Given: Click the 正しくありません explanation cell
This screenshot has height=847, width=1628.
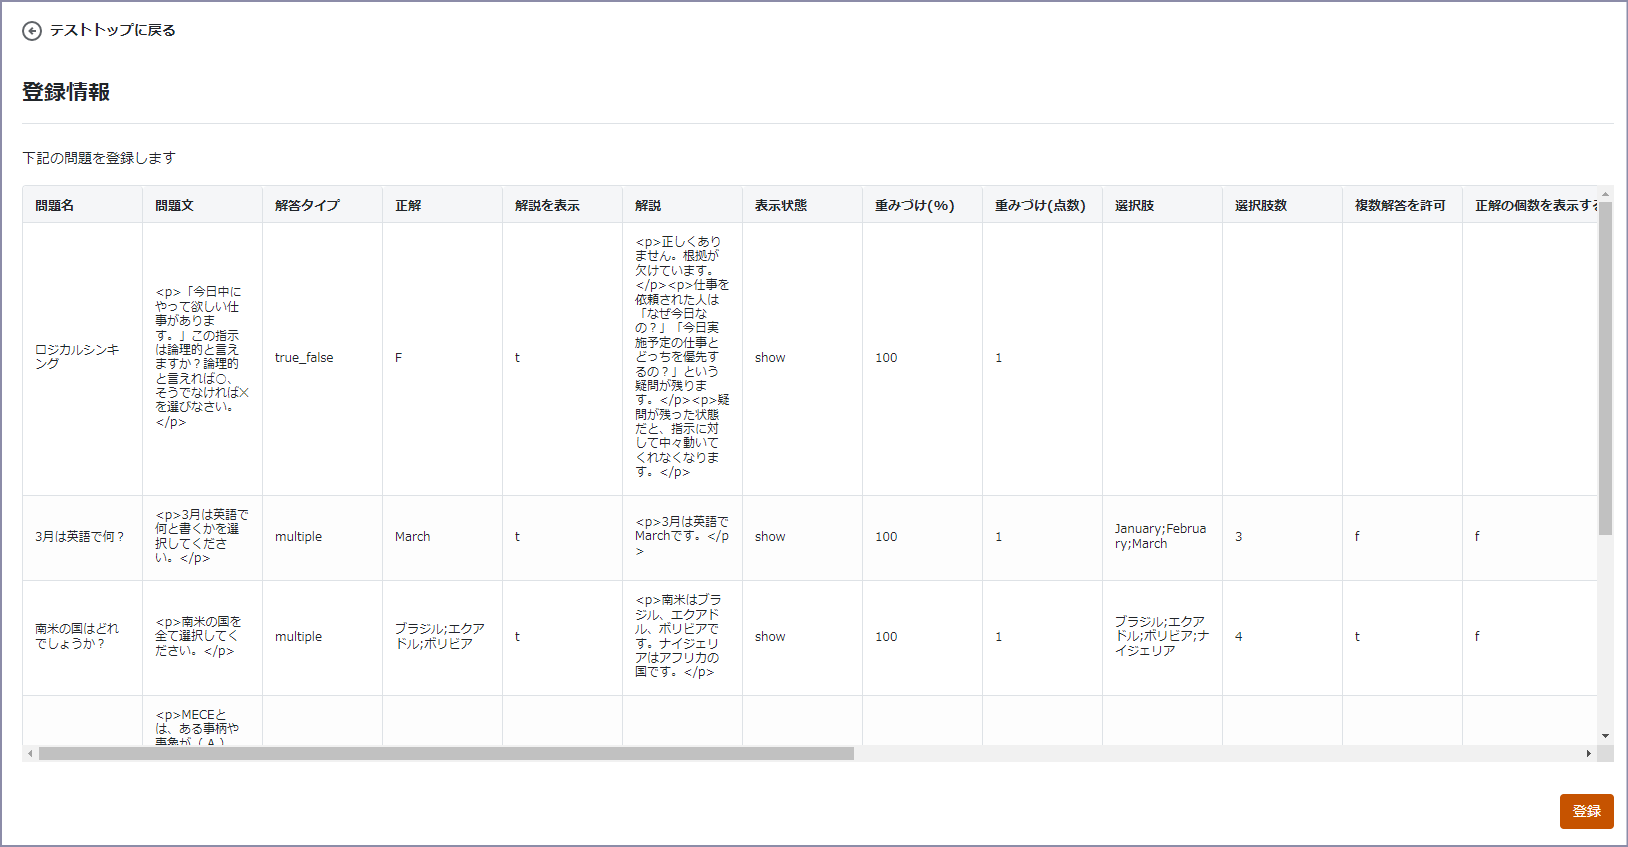Looking at the screenshot, I should click(x=682, y=358).
